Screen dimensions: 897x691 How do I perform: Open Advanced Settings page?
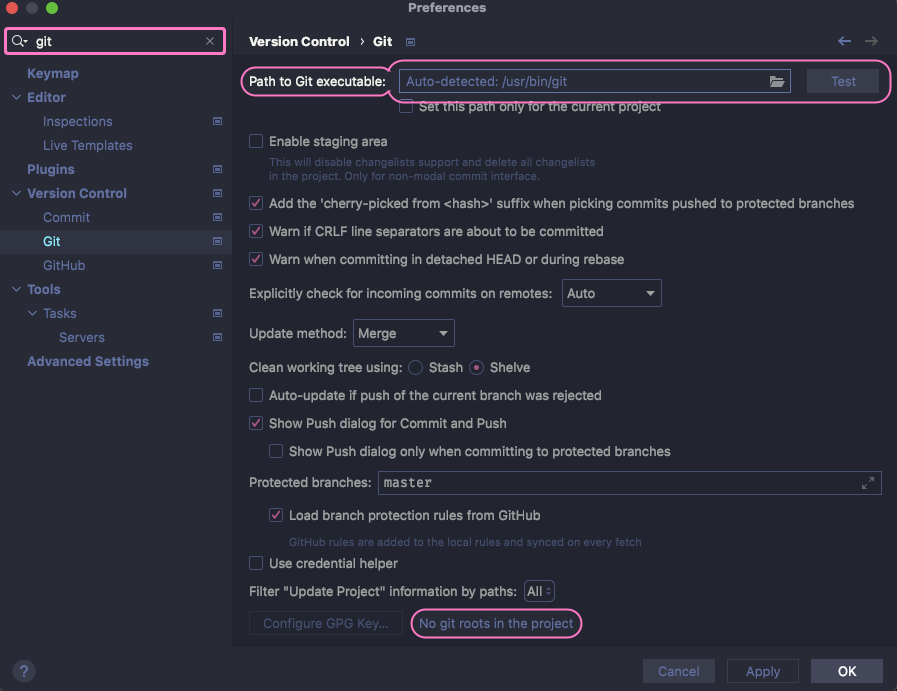(x=88, y=362)
